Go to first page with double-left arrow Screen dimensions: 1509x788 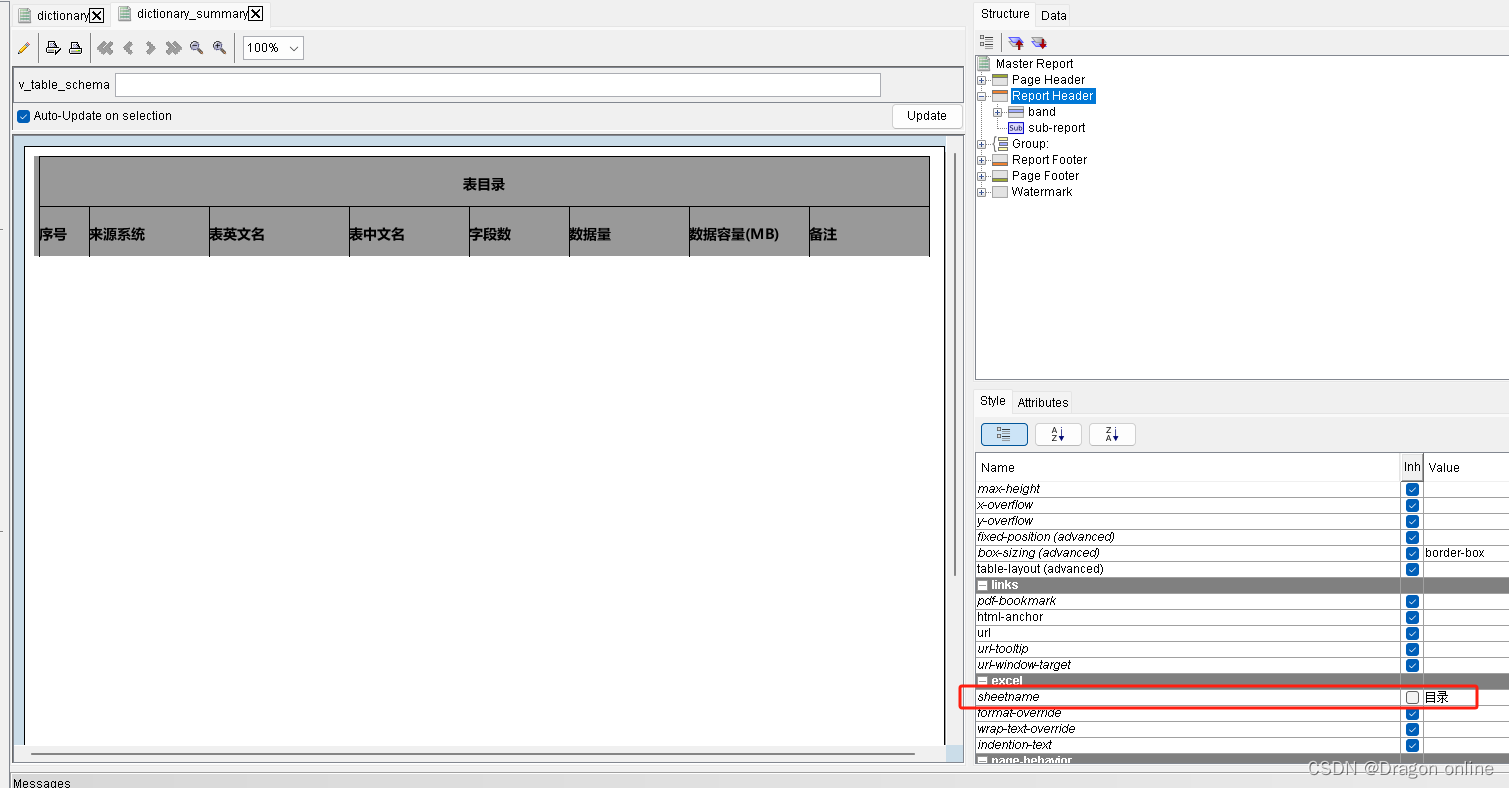(x=105, y=48)
